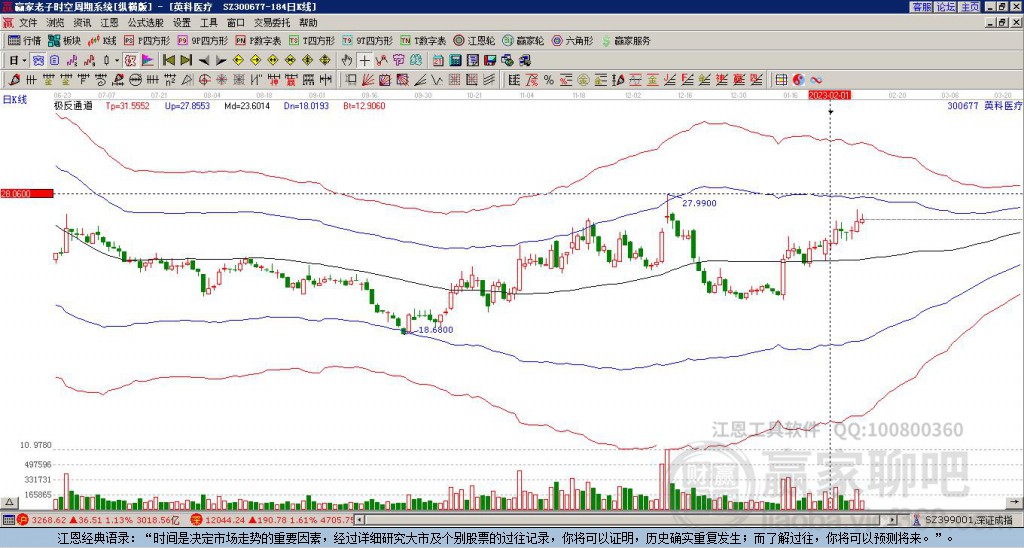Click the Gann fan lines icon

click(x=368, y=80)
